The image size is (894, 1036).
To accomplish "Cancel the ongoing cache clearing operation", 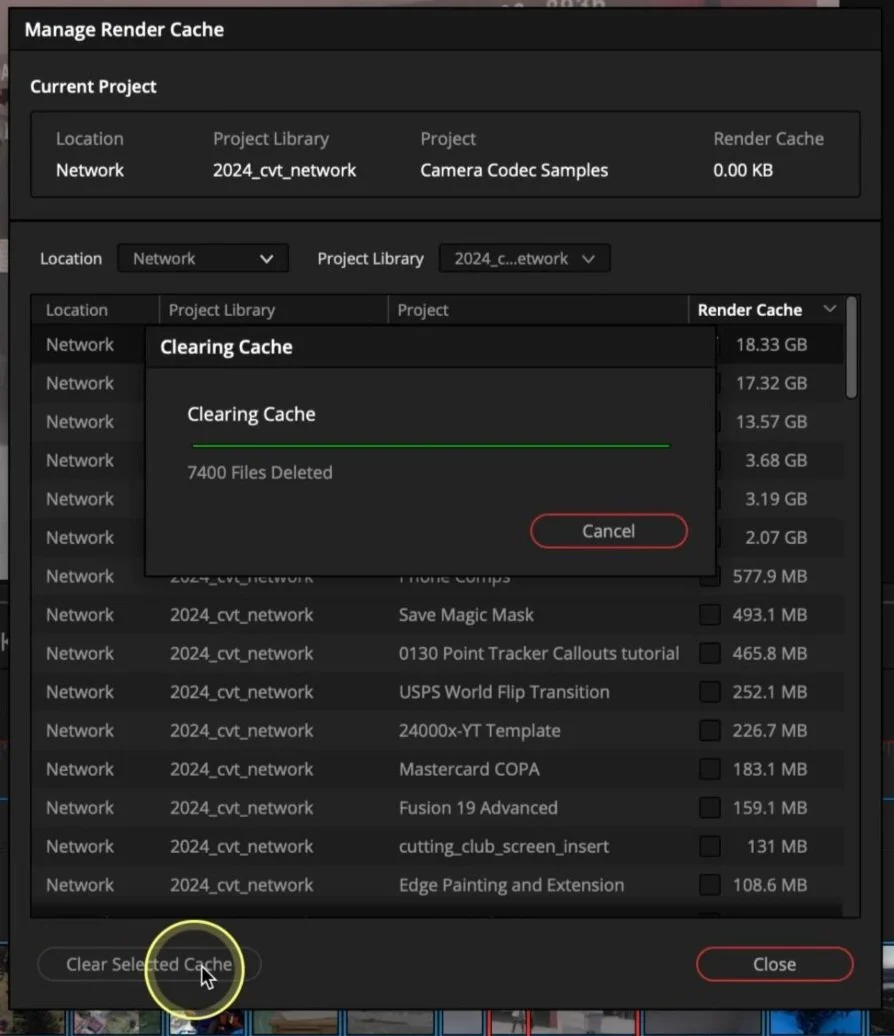I will click(608, 531).
